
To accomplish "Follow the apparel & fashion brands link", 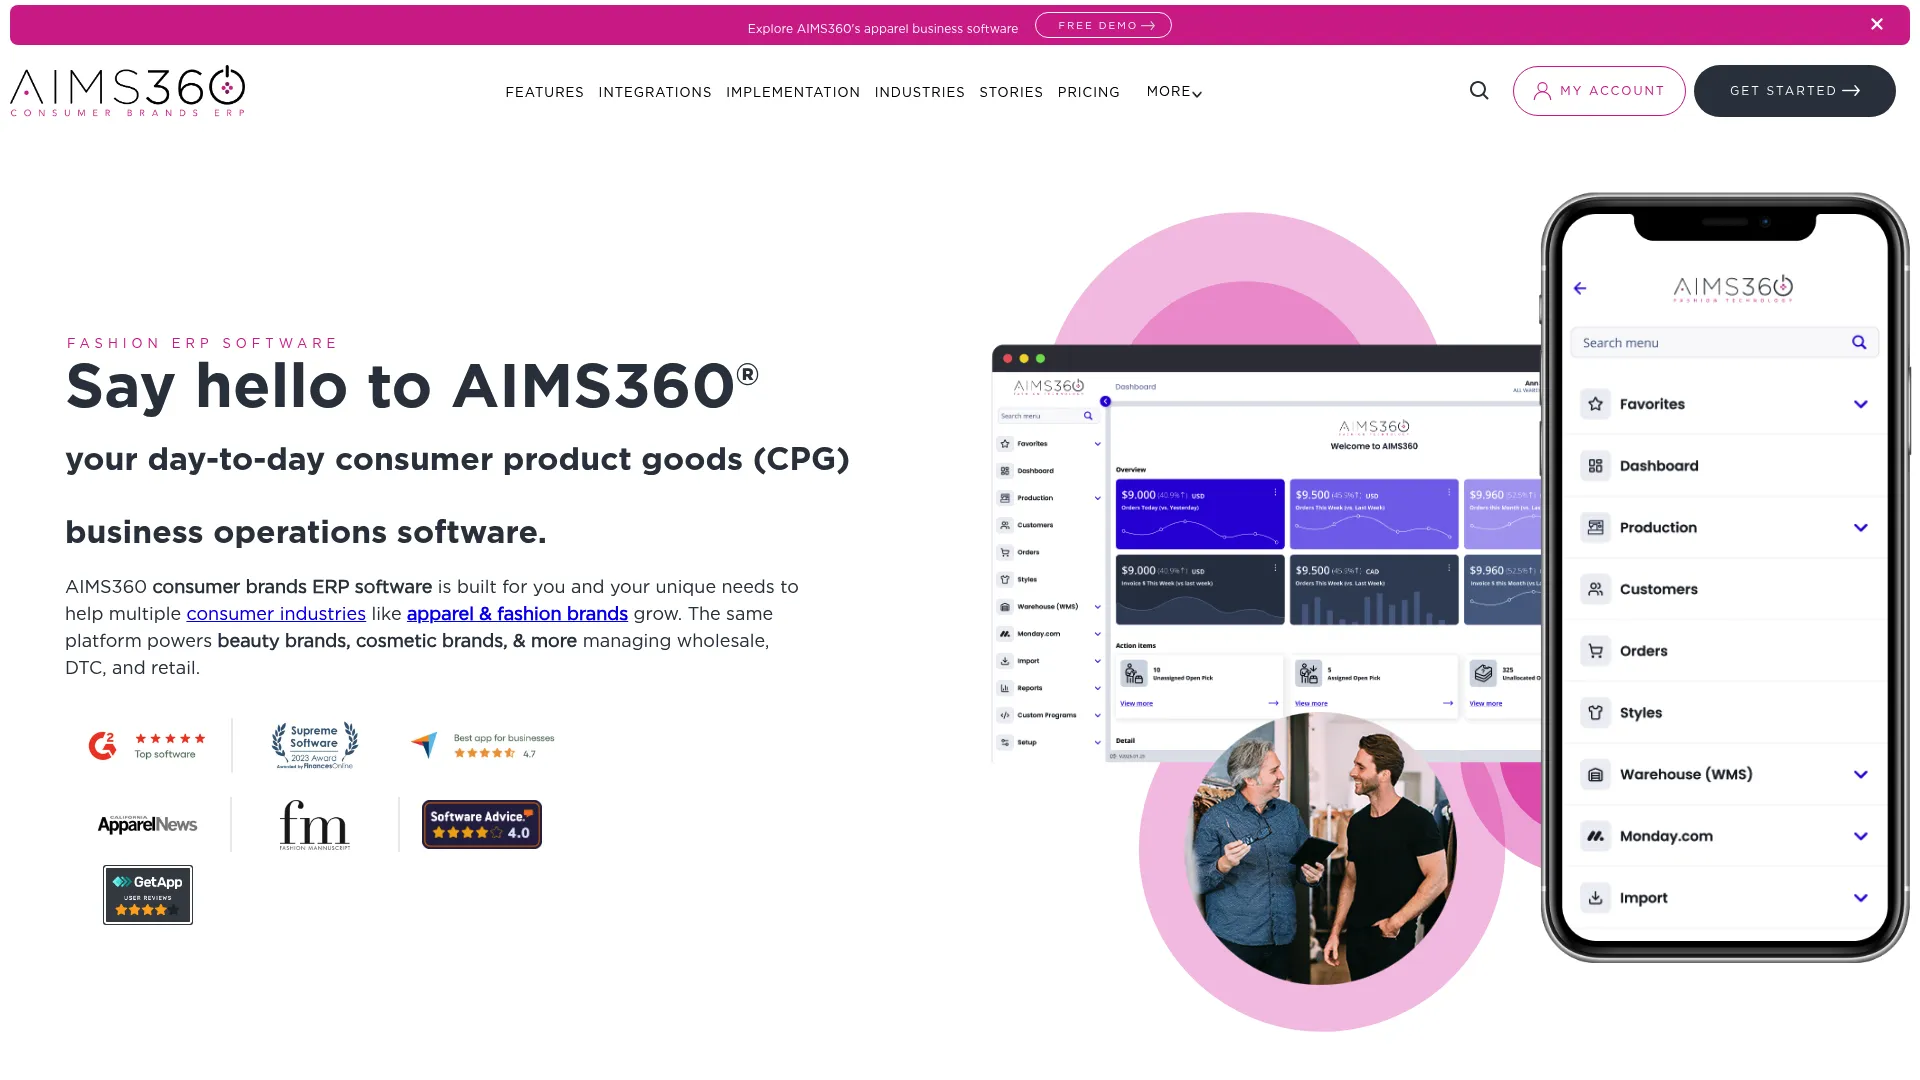I will tap(517, 614).
